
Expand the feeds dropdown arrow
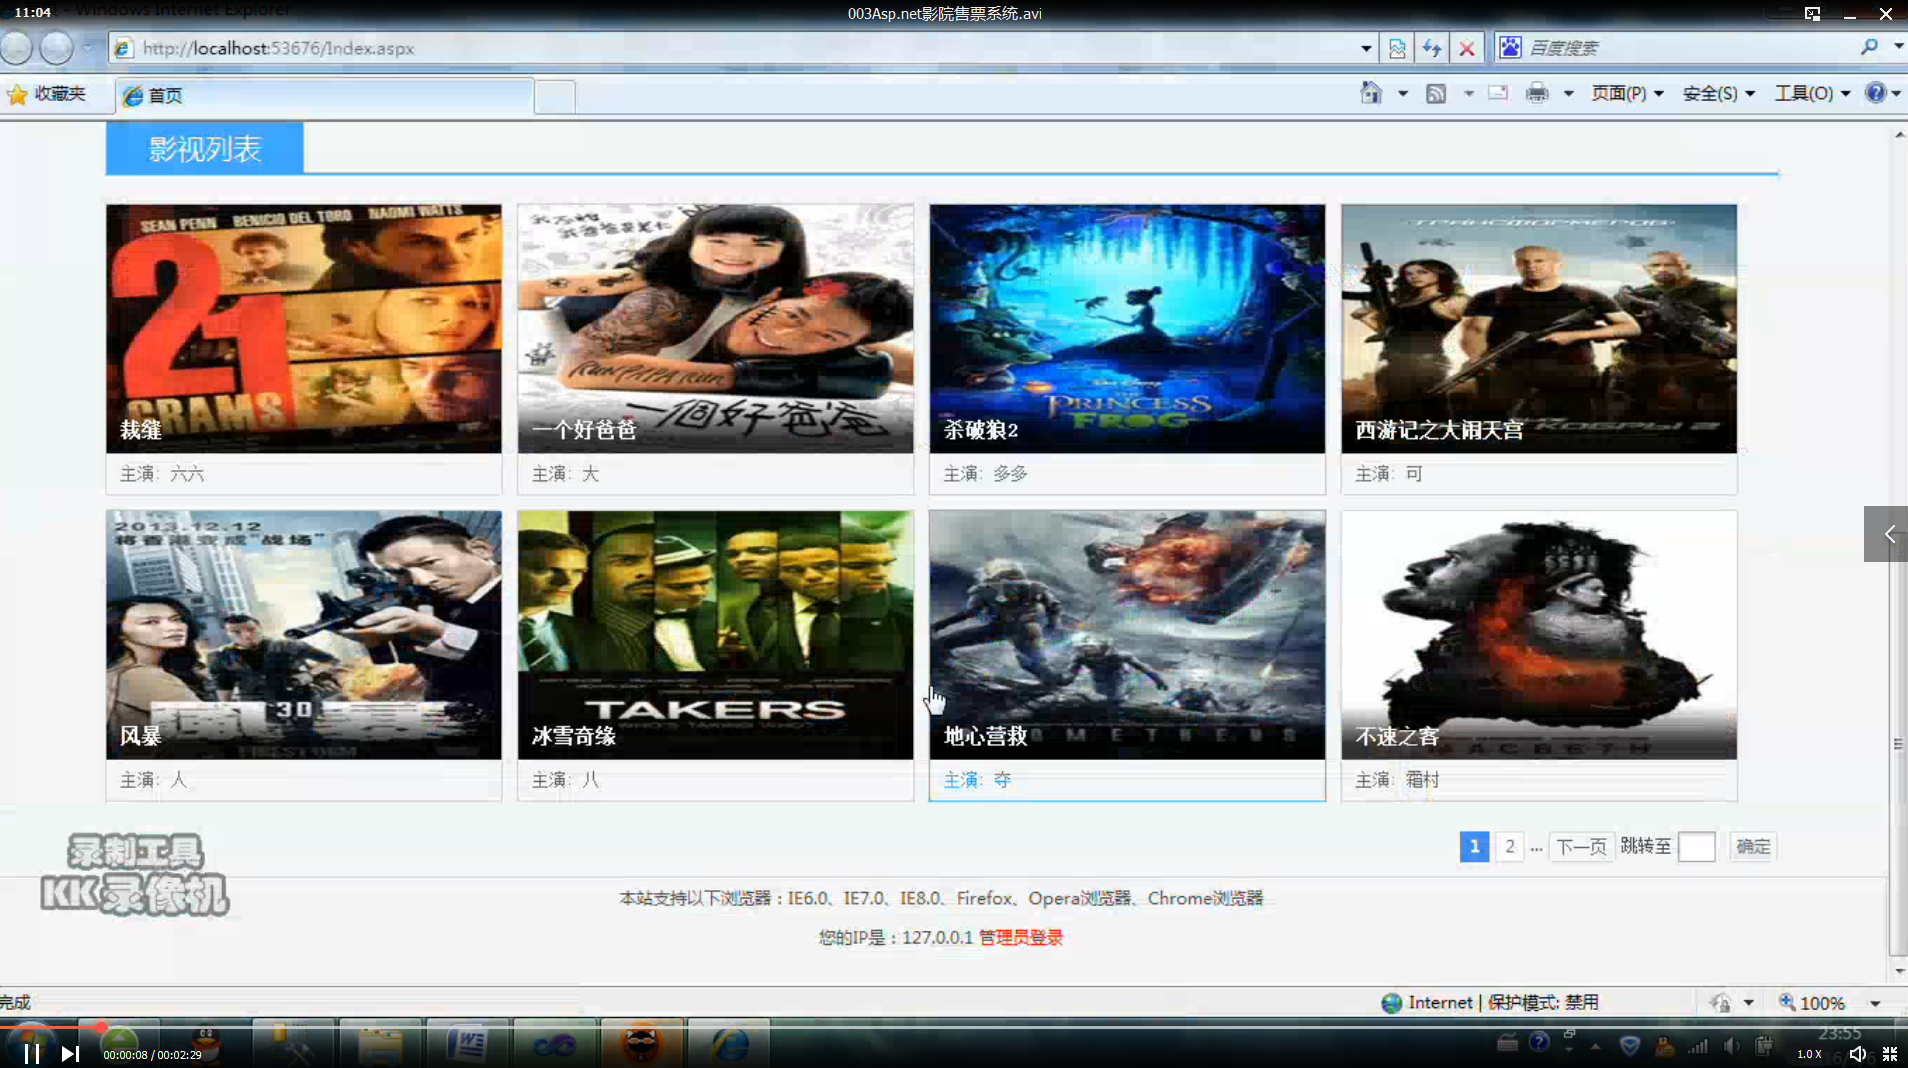pyautogui.click(x=1468, y=94)
